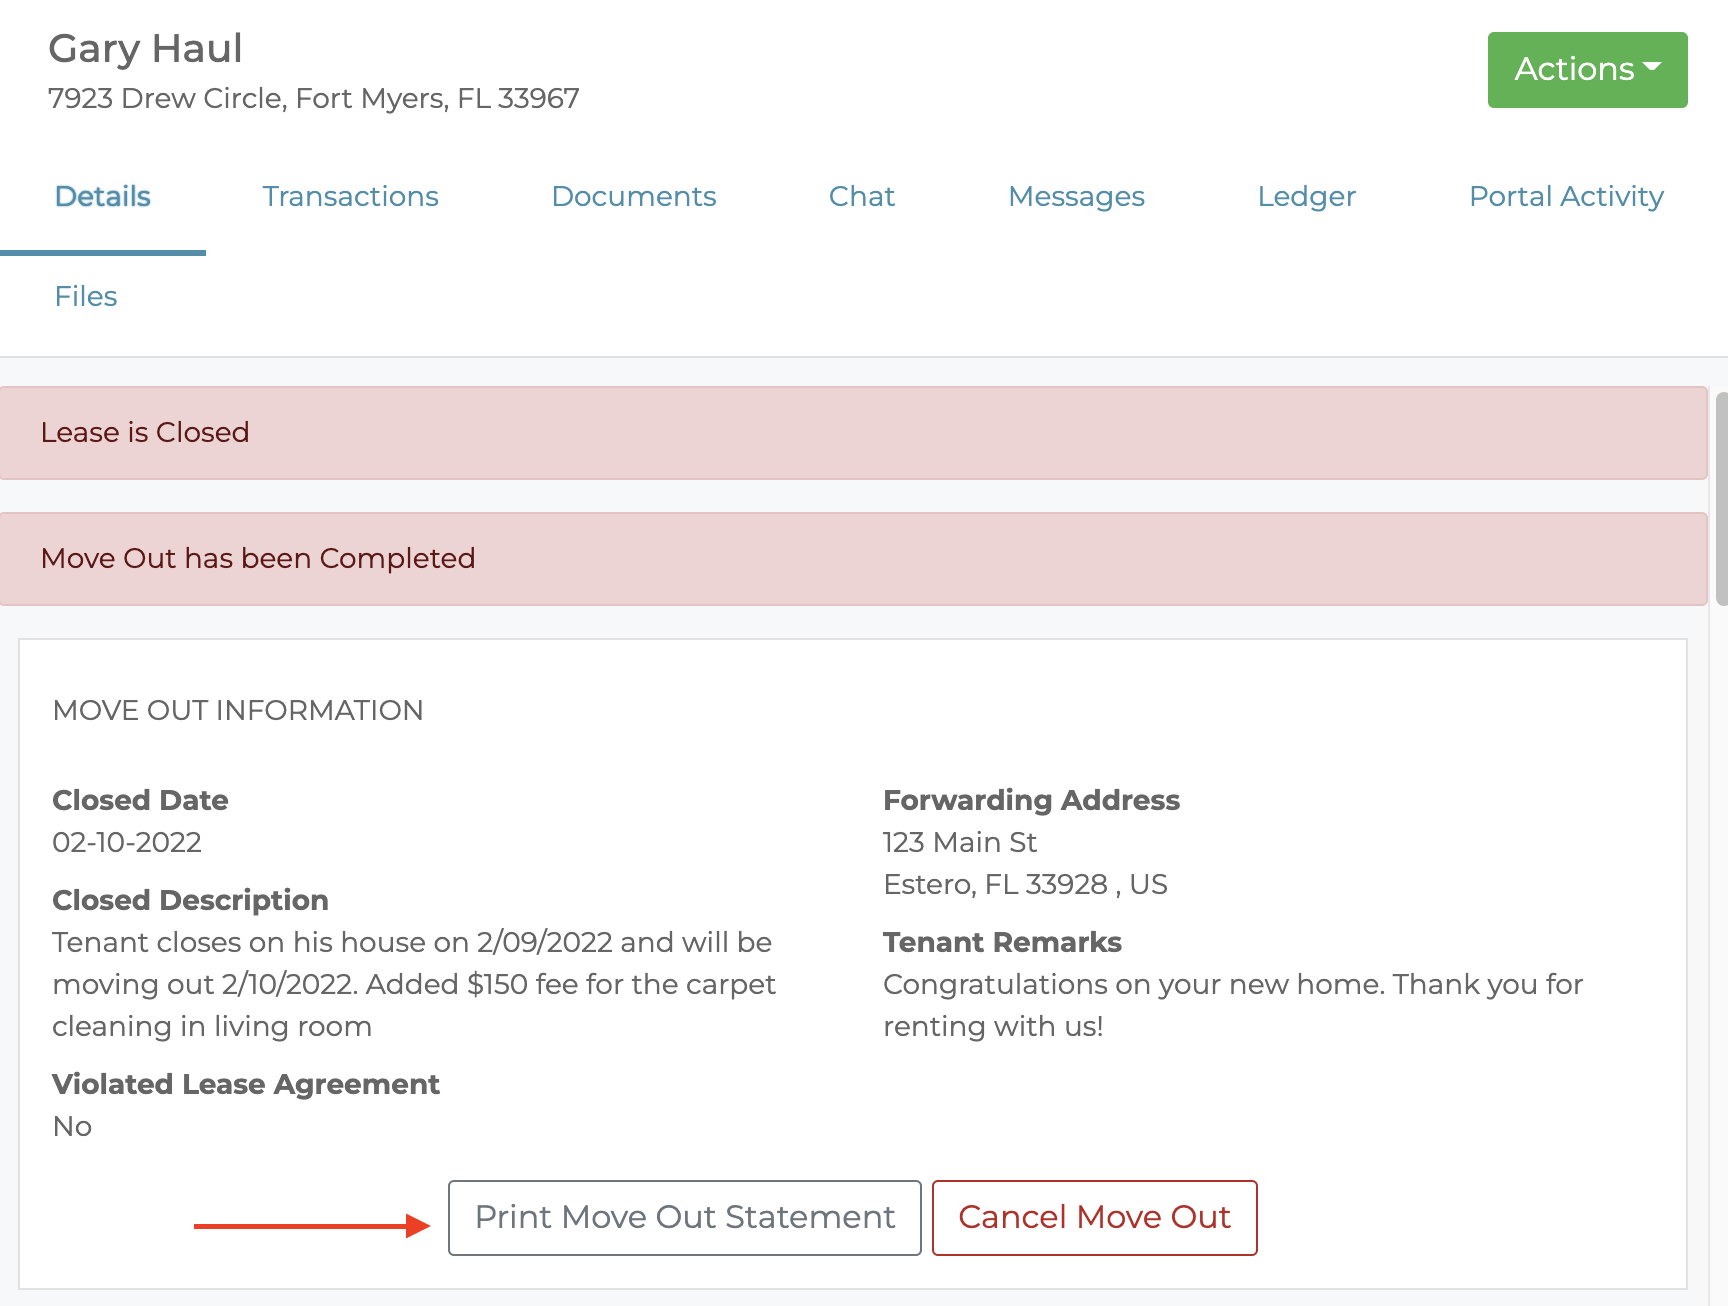Open the Ledger tab
Viewport: 1728px width, 1306px height.
point(1306,197)
